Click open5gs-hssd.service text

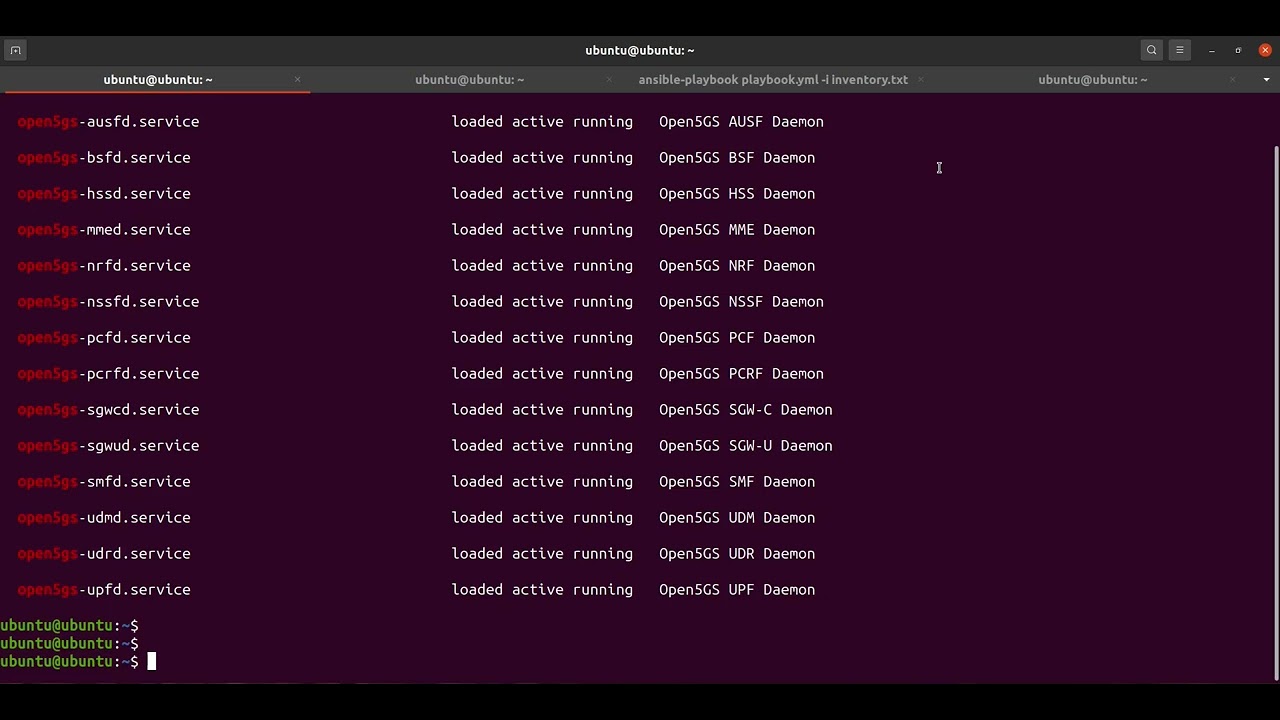click(x=104, y=194)
